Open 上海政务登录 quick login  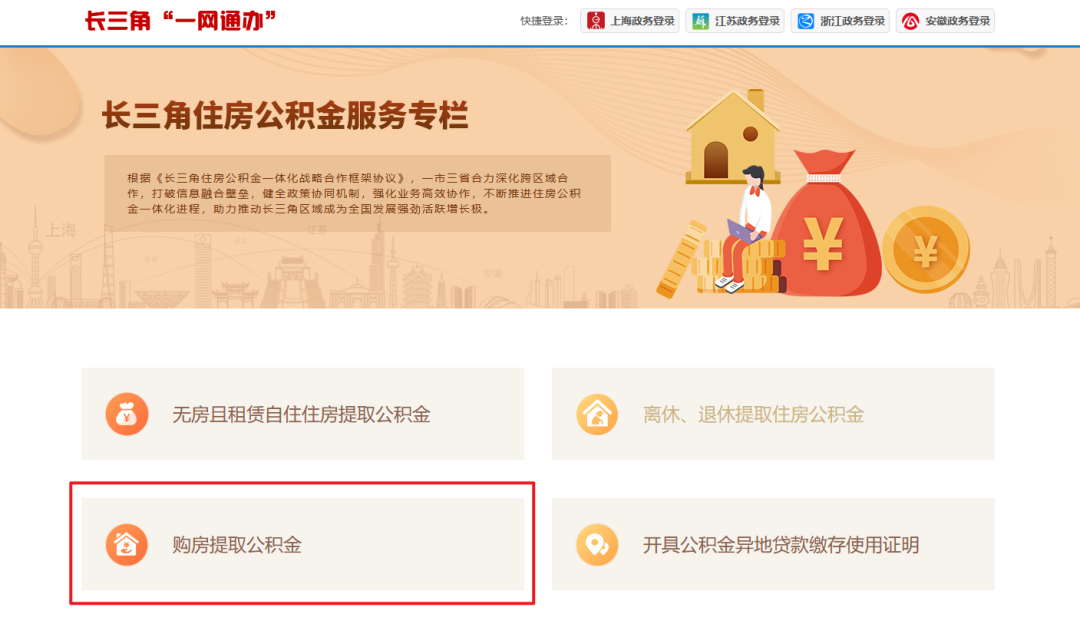point(630,21)
